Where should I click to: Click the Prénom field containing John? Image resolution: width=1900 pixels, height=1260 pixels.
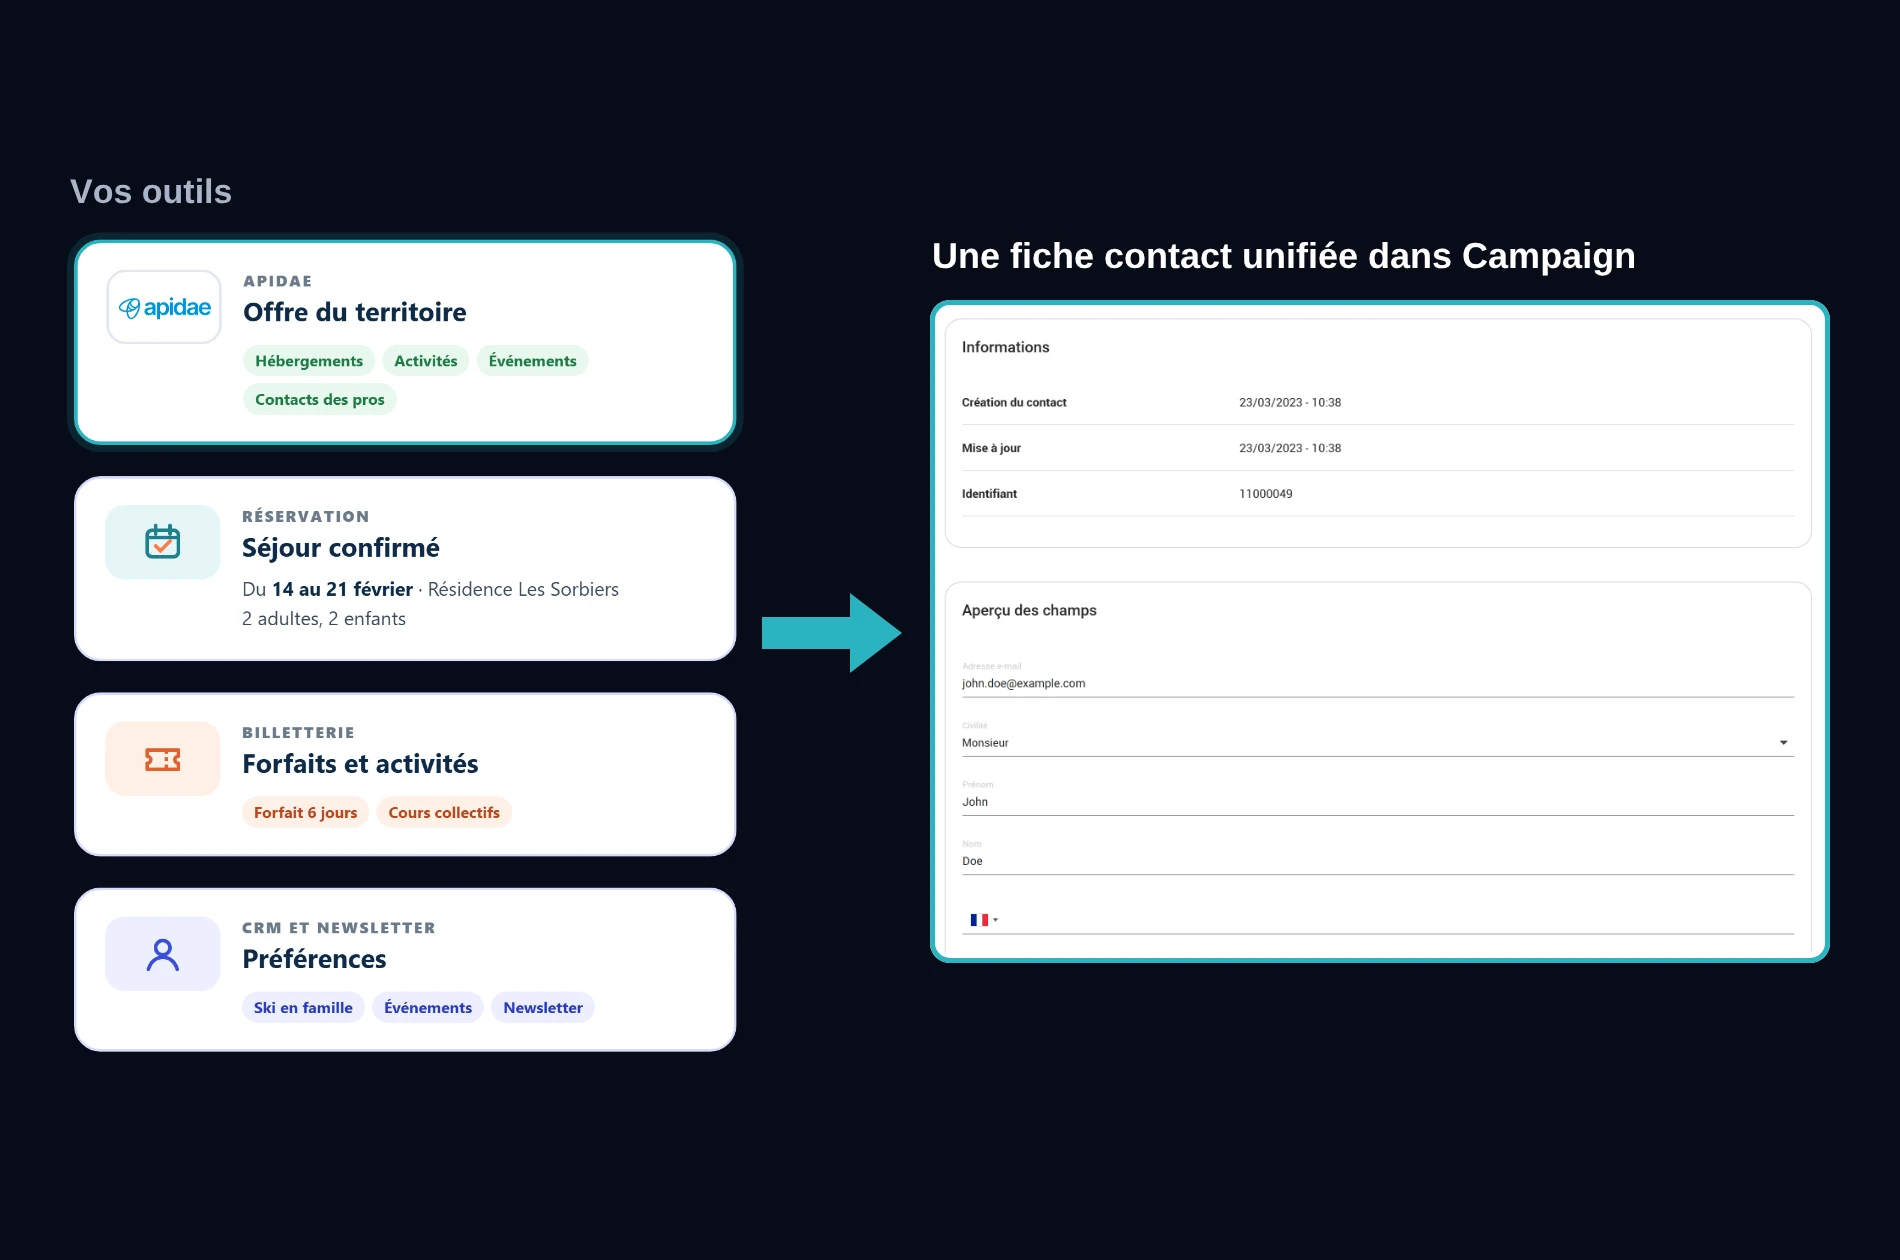pos(1378,802)
